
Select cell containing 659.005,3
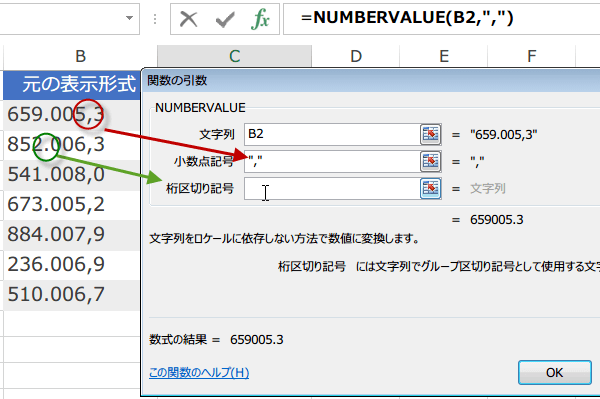[x=72, y=115]
